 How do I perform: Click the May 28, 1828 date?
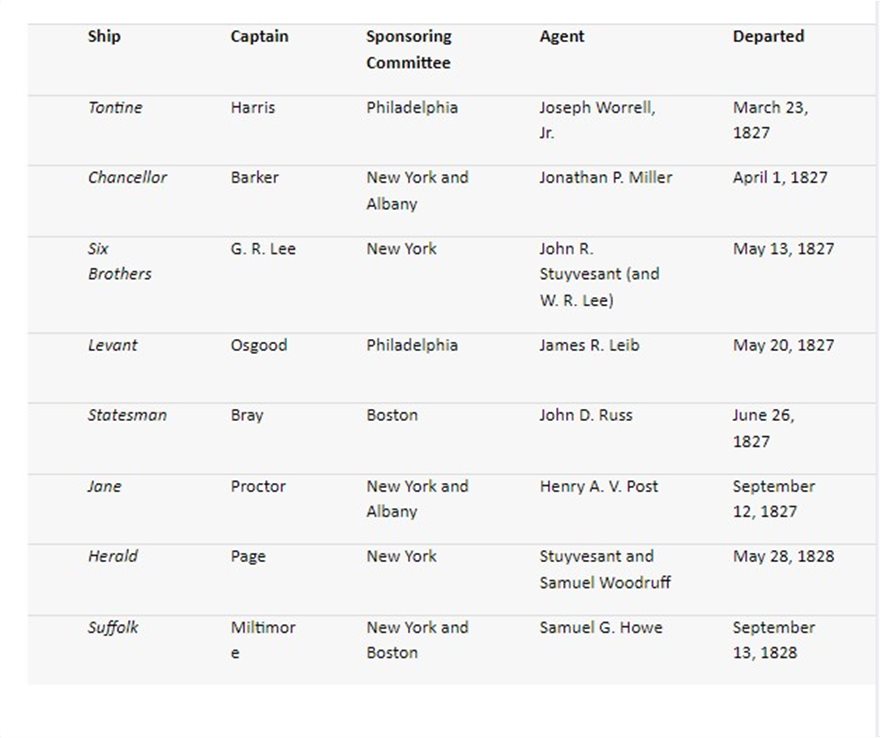coord(783,556)
